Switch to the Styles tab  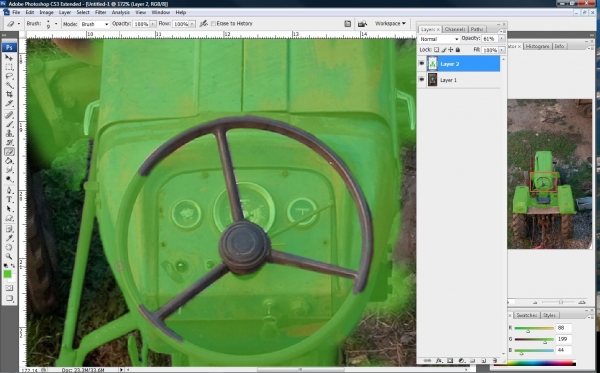549,315
